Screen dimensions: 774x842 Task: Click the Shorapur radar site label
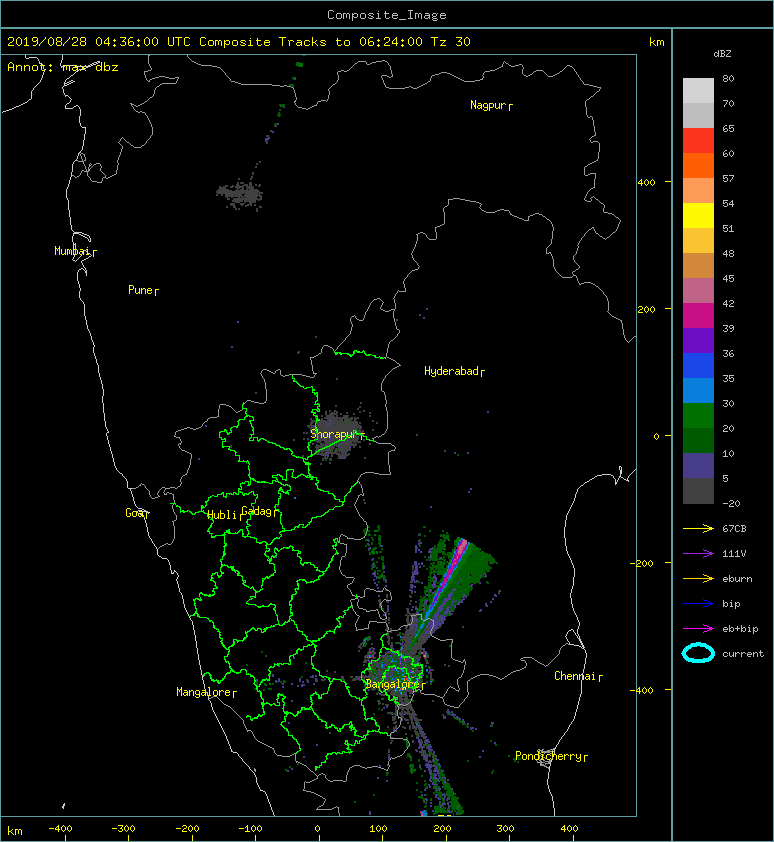pyautogui.click(x=335, y=434)
